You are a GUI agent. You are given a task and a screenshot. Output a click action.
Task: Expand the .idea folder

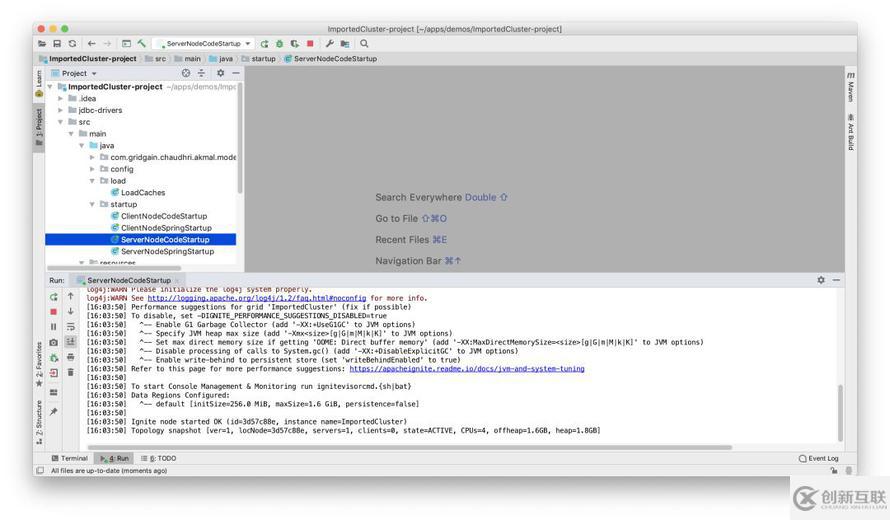coord(60,99)
